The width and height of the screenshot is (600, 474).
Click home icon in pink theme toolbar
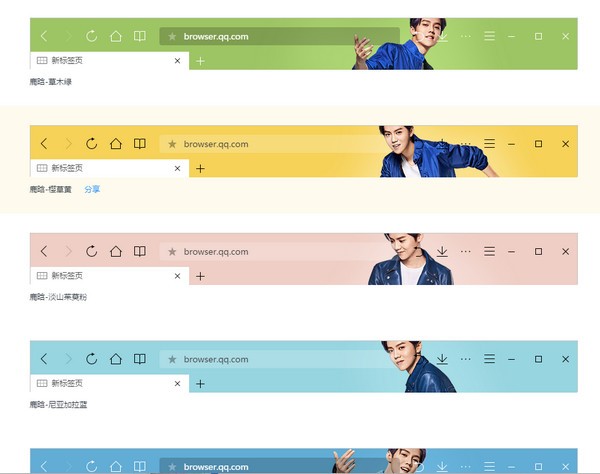pos(116,251)
